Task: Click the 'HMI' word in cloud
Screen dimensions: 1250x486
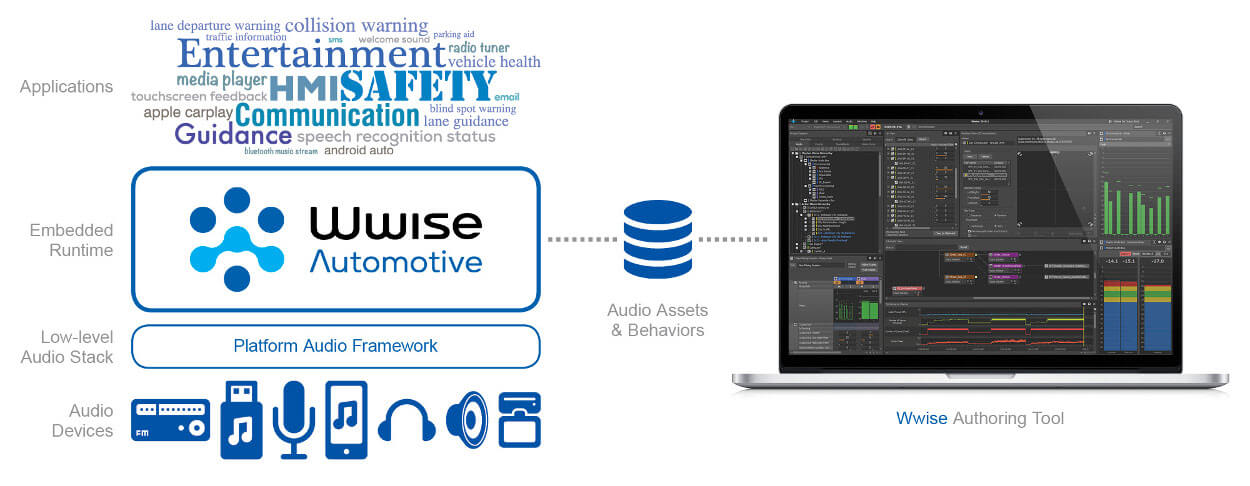Action: 304,89
